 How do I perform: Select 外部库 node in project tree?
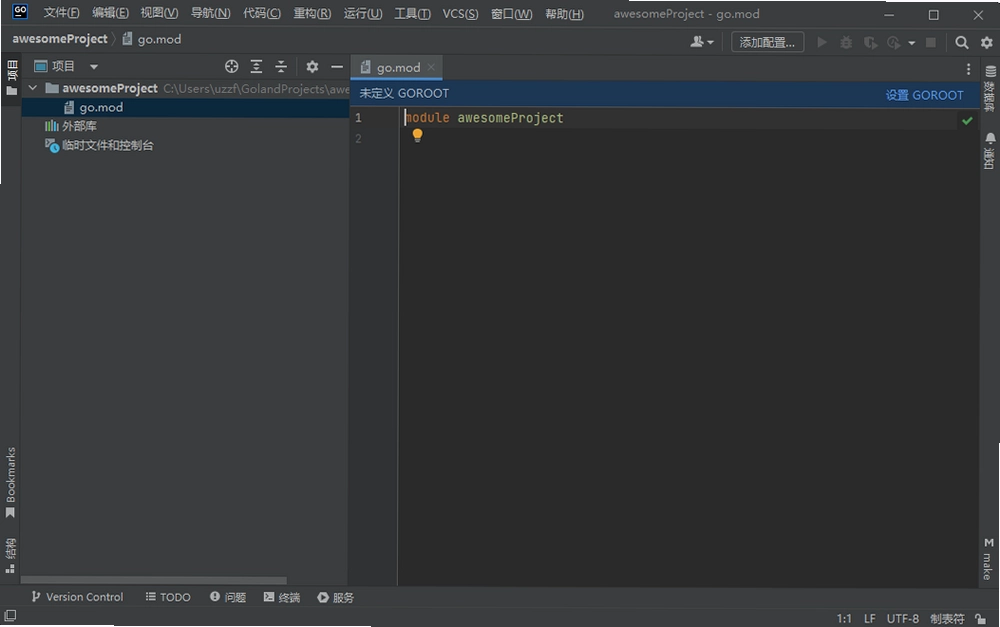pos(70,126)
